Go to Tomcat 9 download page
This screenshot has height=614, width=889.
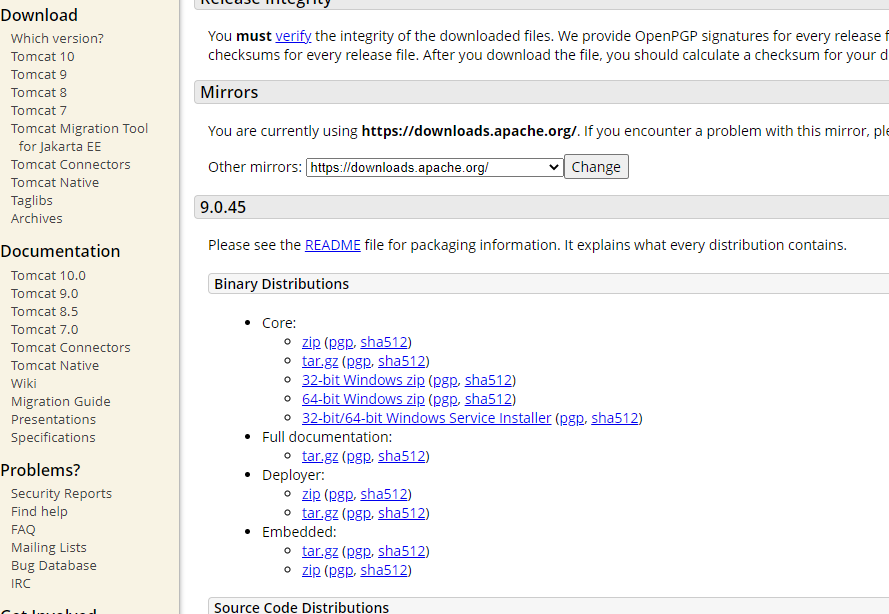tap(39, 75)
